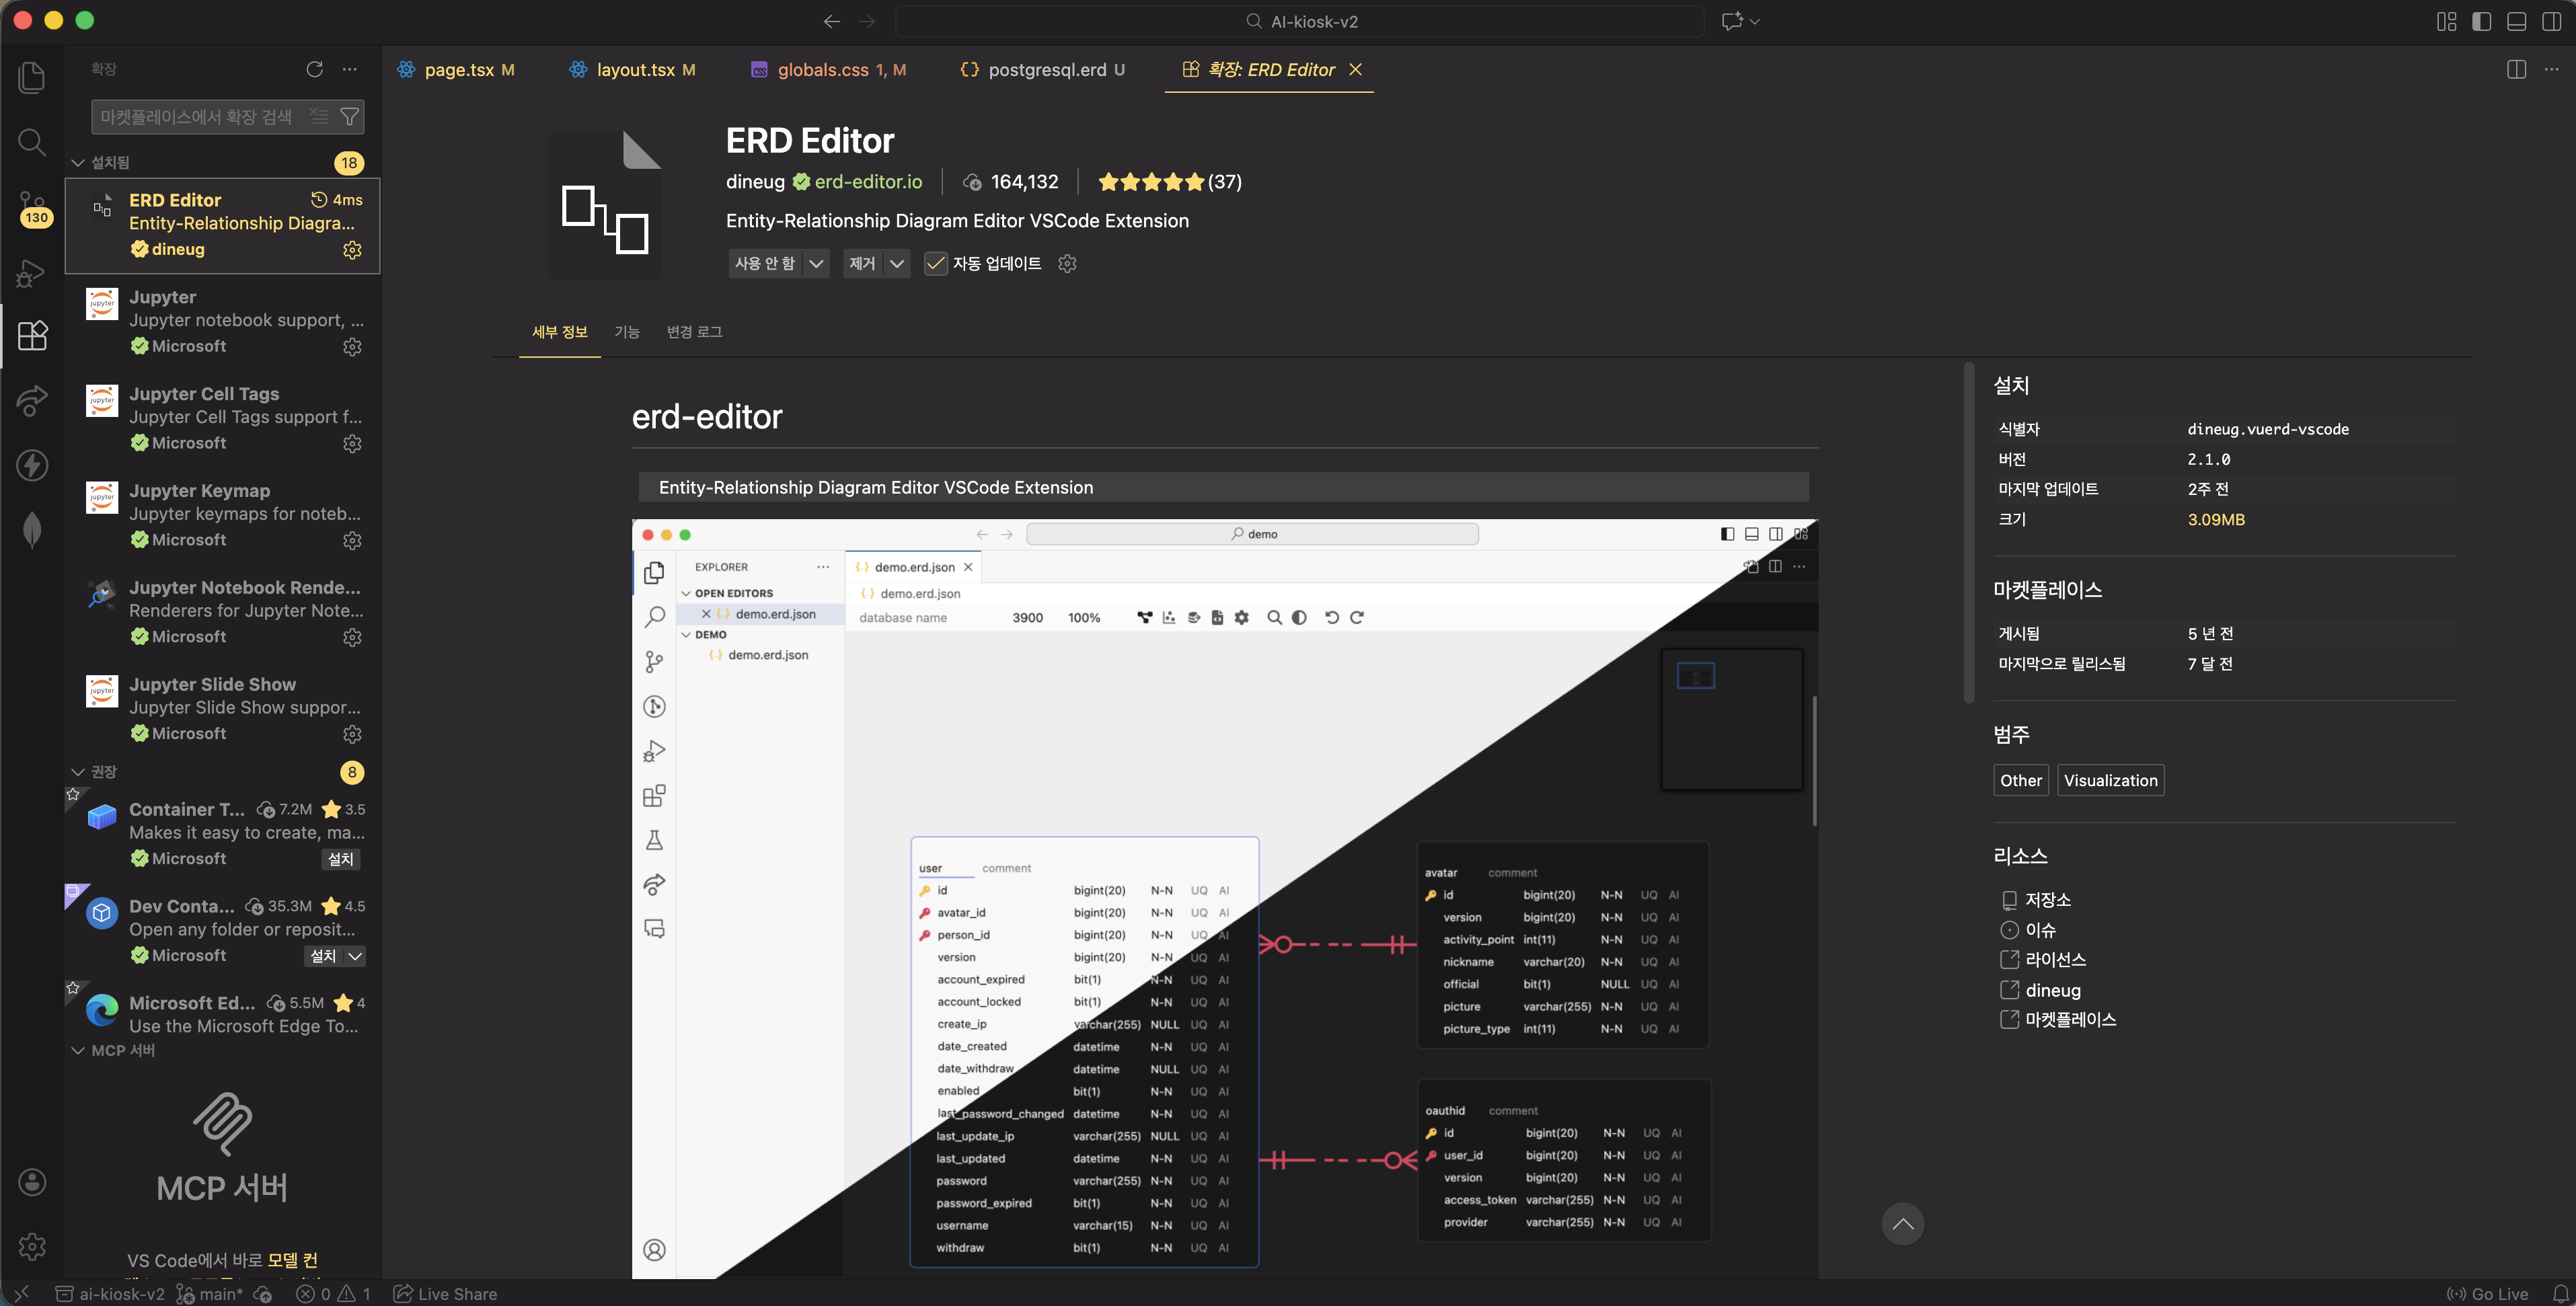Screen dimensions: 2576x1306
Task: Click the disable (사용 안 함) button
Action: click(765, 263)
